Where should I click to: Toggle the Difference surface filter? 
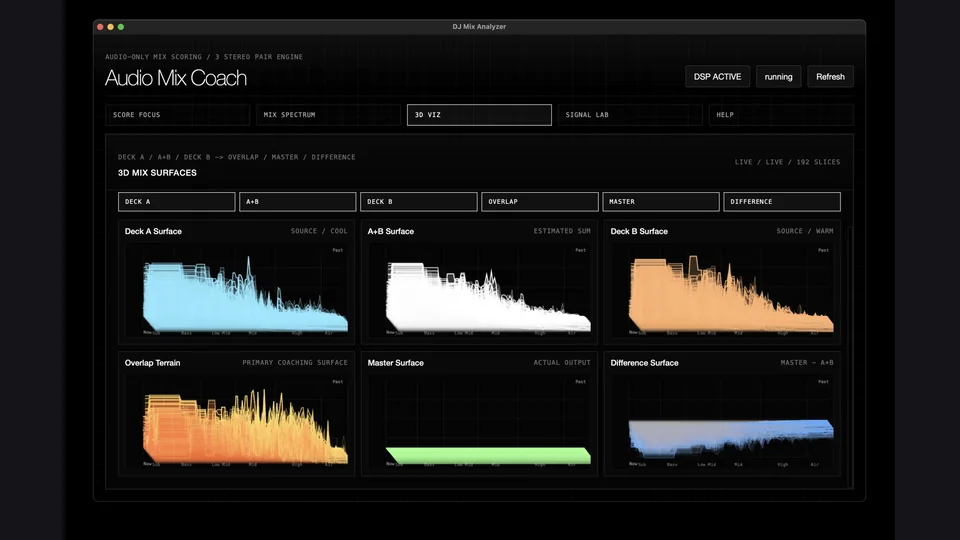(x=782, y=201)
